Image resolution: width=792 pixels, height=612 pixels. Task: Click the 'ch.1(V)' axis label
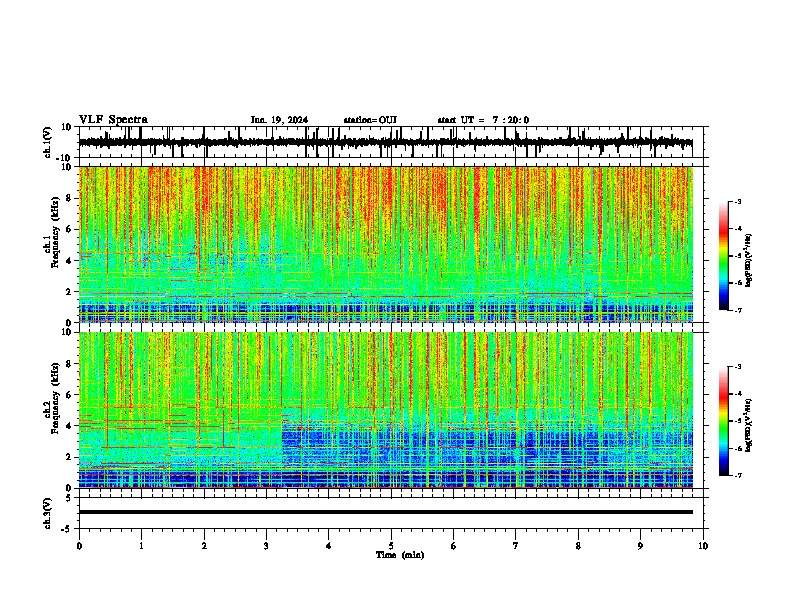(48, 142)
